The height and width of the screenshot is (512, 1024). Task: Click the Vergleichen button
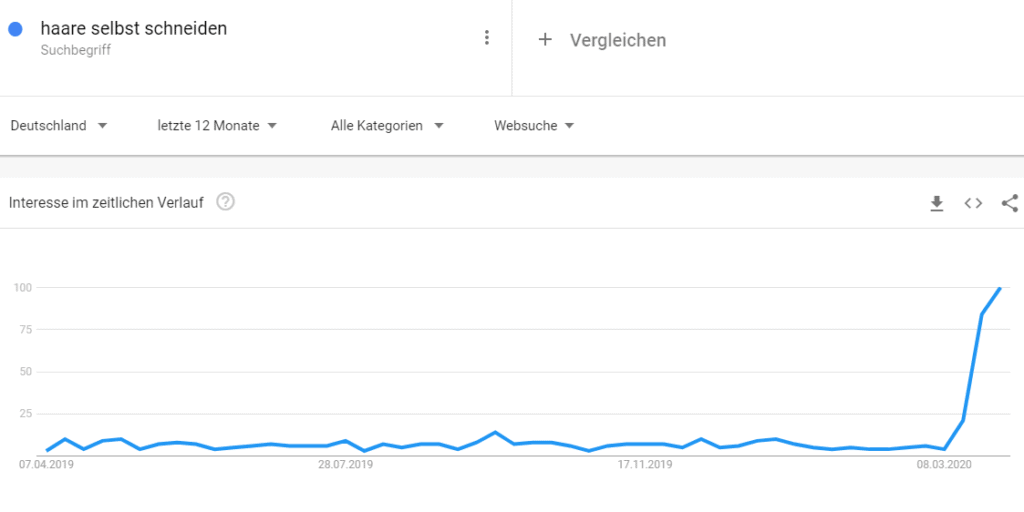point(617,40)
